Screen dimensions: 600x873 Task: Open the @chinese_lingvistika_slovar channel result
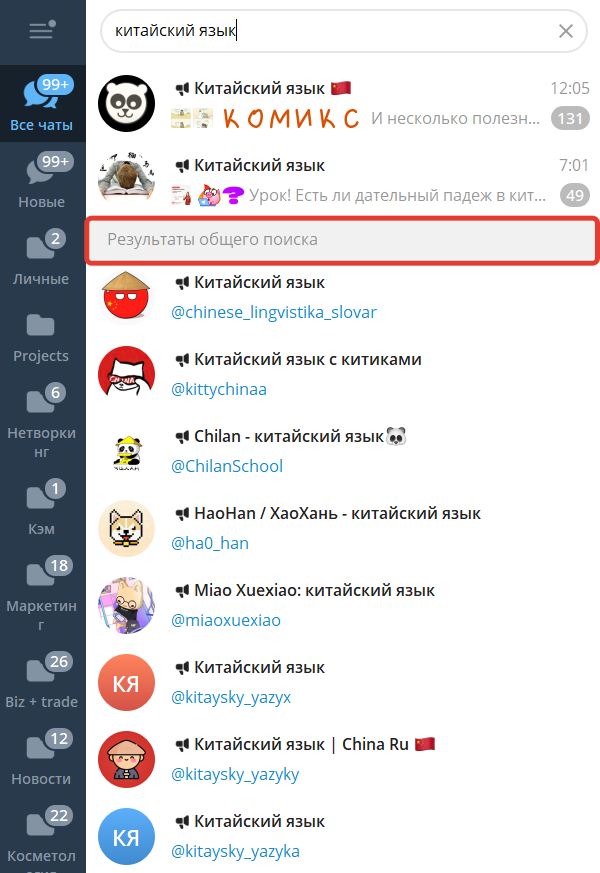pos(343,297)
